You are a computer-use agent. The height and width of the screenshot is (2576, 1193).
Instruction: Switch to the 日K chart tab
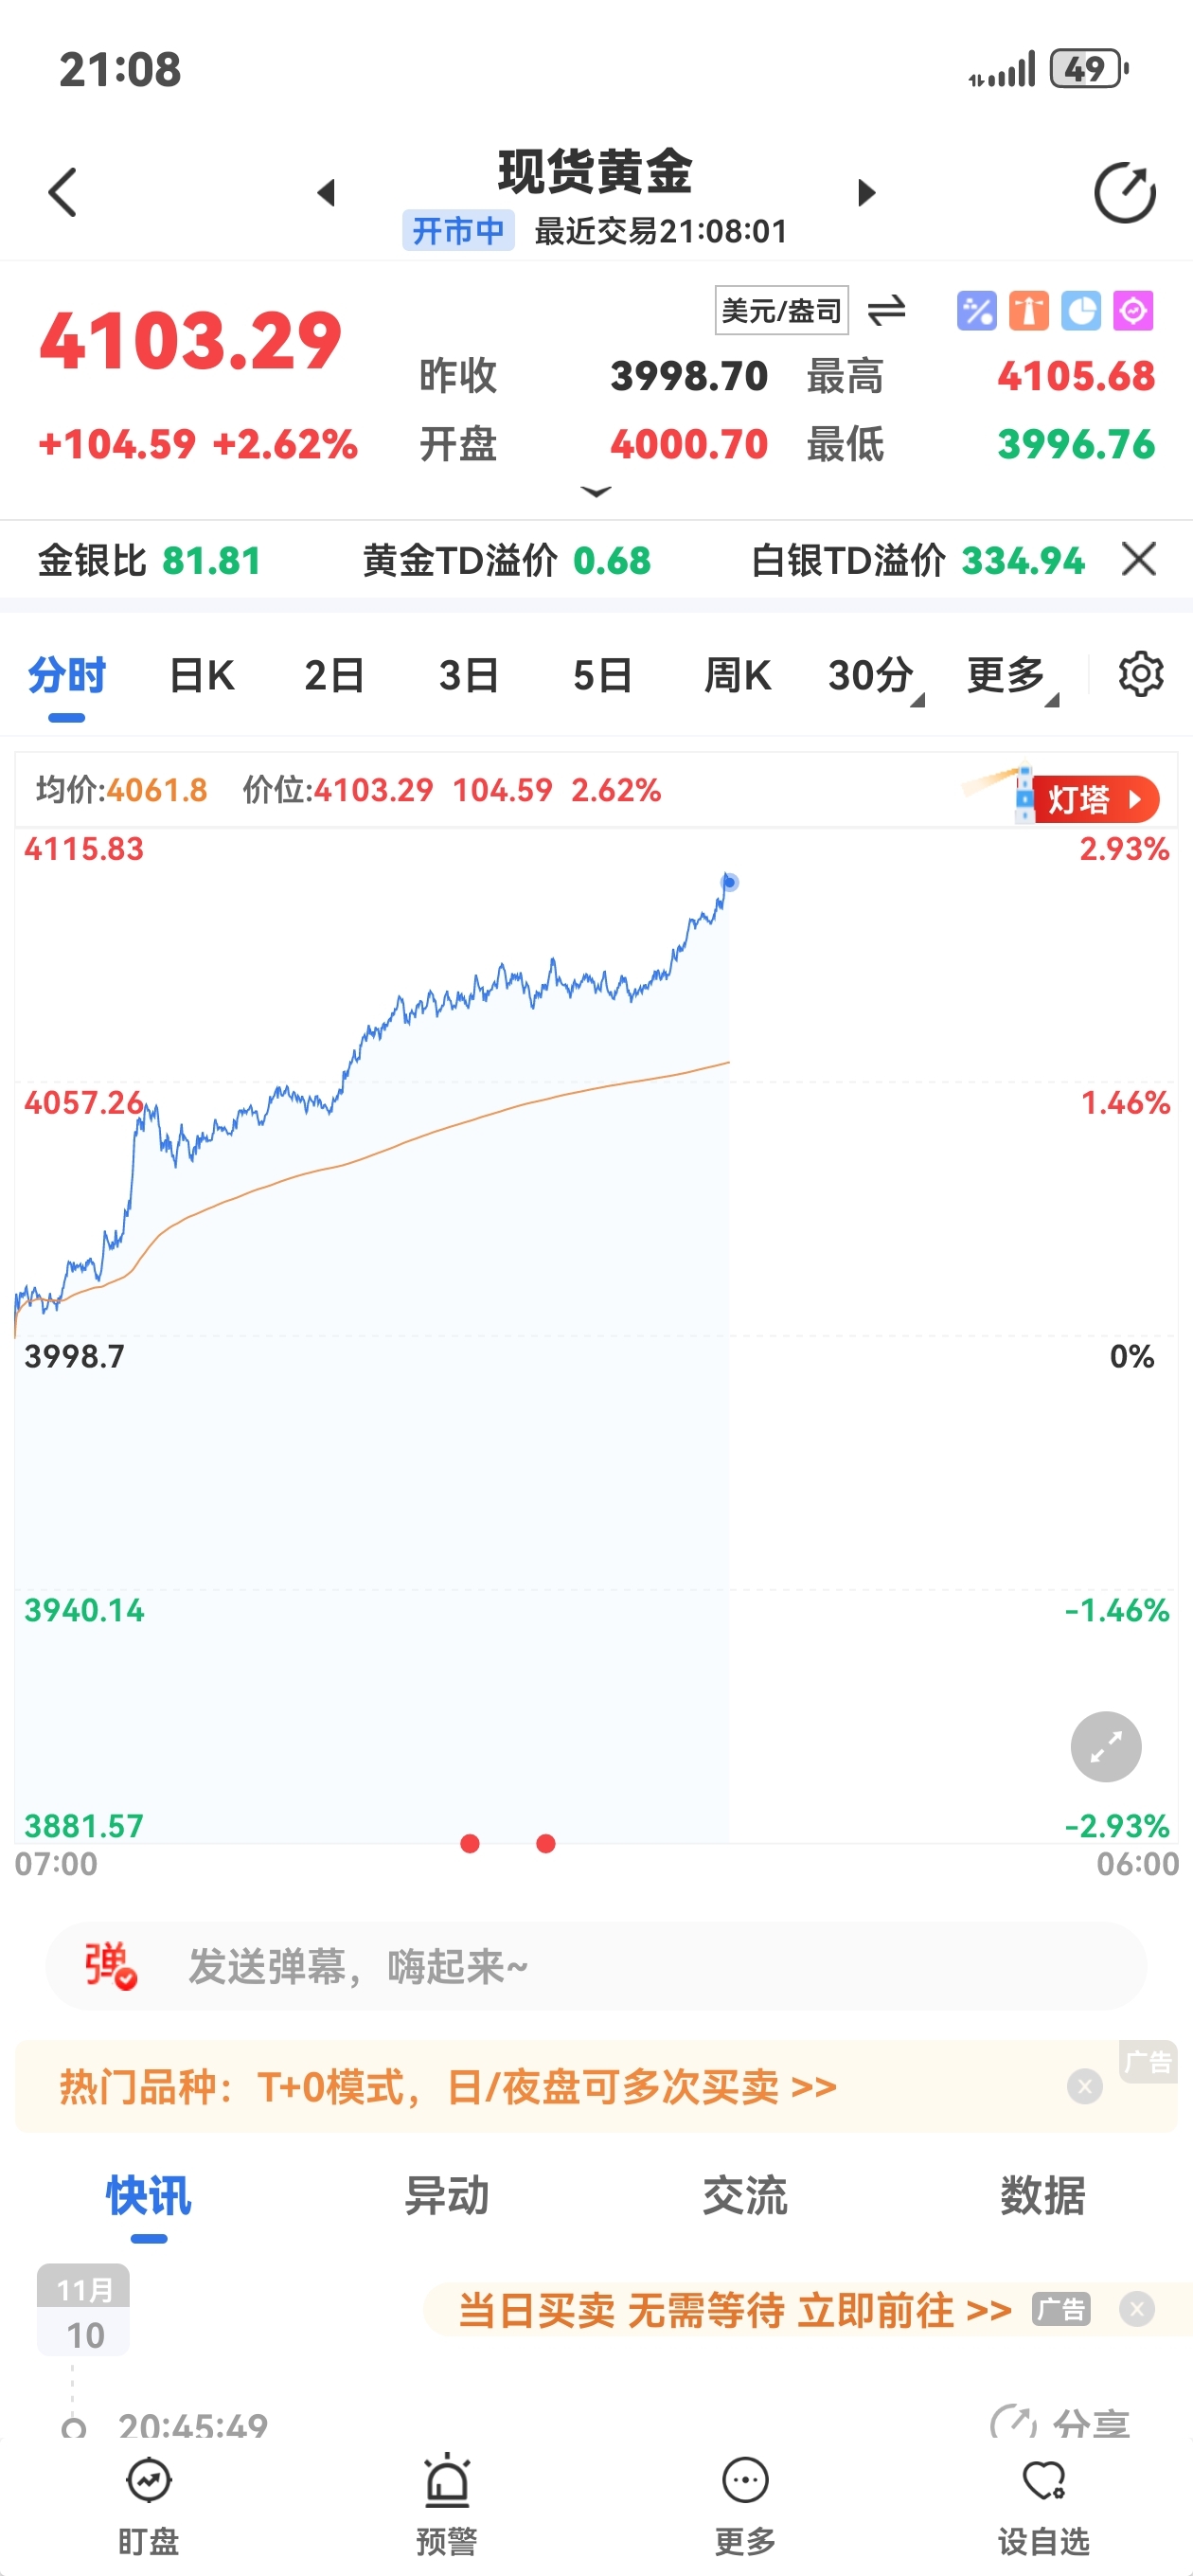[201, 677]
